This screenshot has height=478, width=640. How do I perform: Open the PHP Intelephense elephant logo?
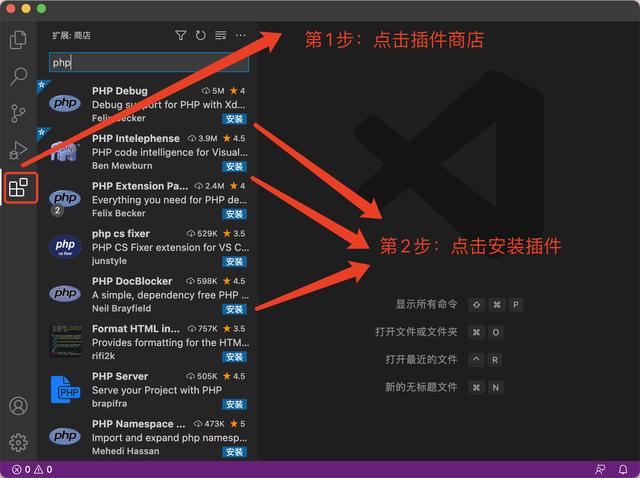tap(65, 151)
